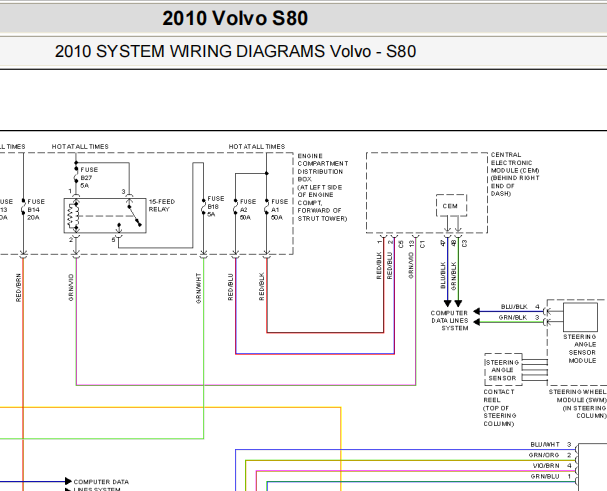Click the FUSE A1 label
Viewport: 607px width, 491px height.
coord(279,209)
